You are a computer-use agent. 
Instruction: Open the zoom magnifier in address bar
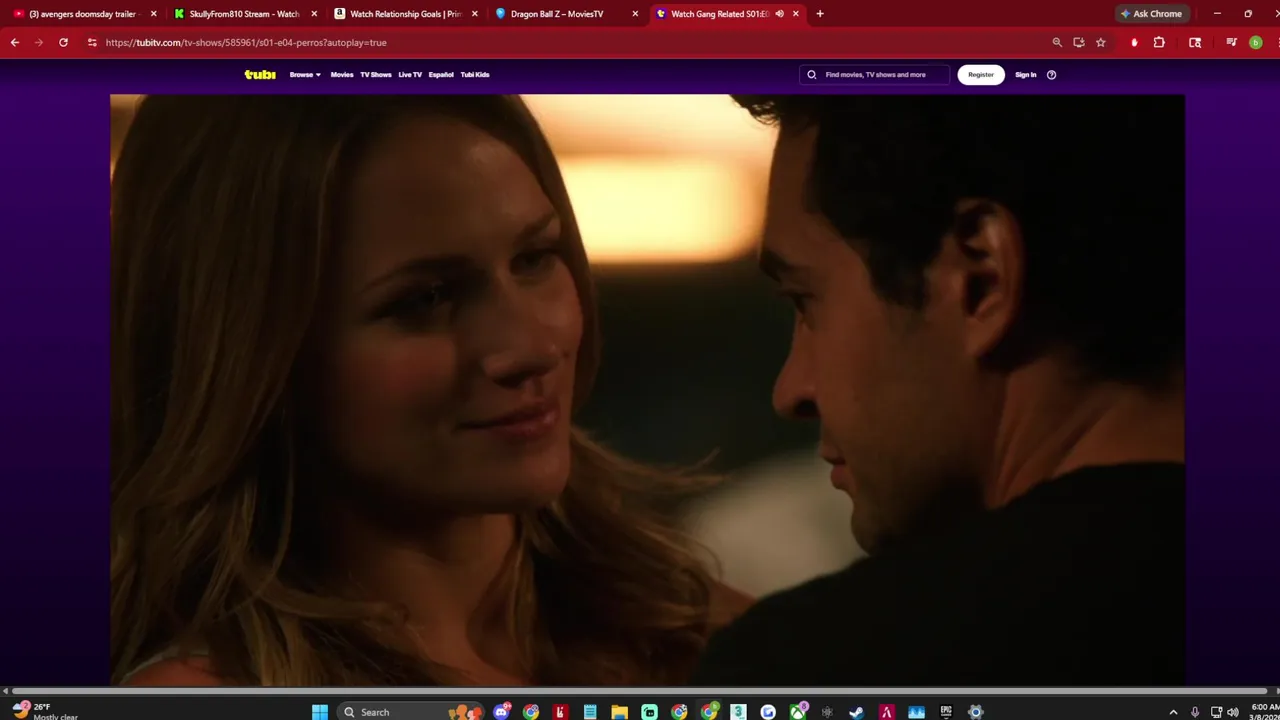tap(1057, 42)
